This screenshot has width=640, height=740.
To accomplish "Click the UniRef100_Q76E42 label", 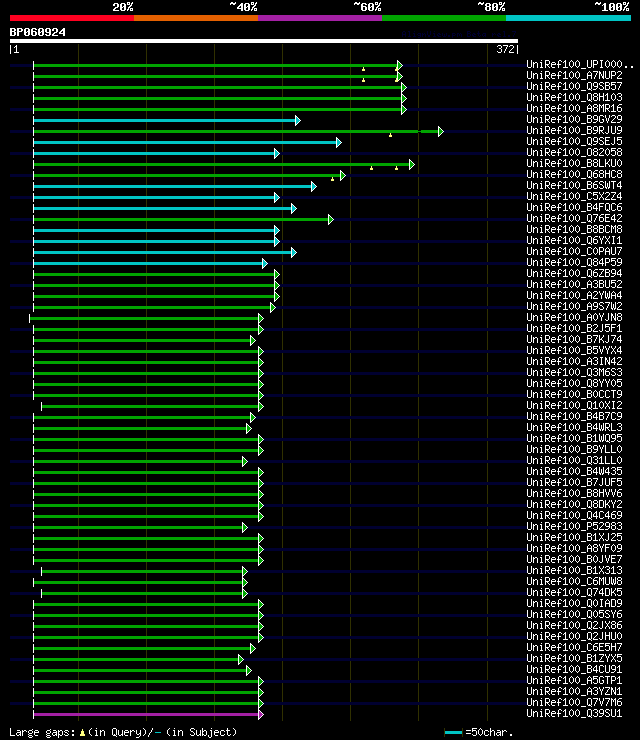I will (x=574, y=219).
